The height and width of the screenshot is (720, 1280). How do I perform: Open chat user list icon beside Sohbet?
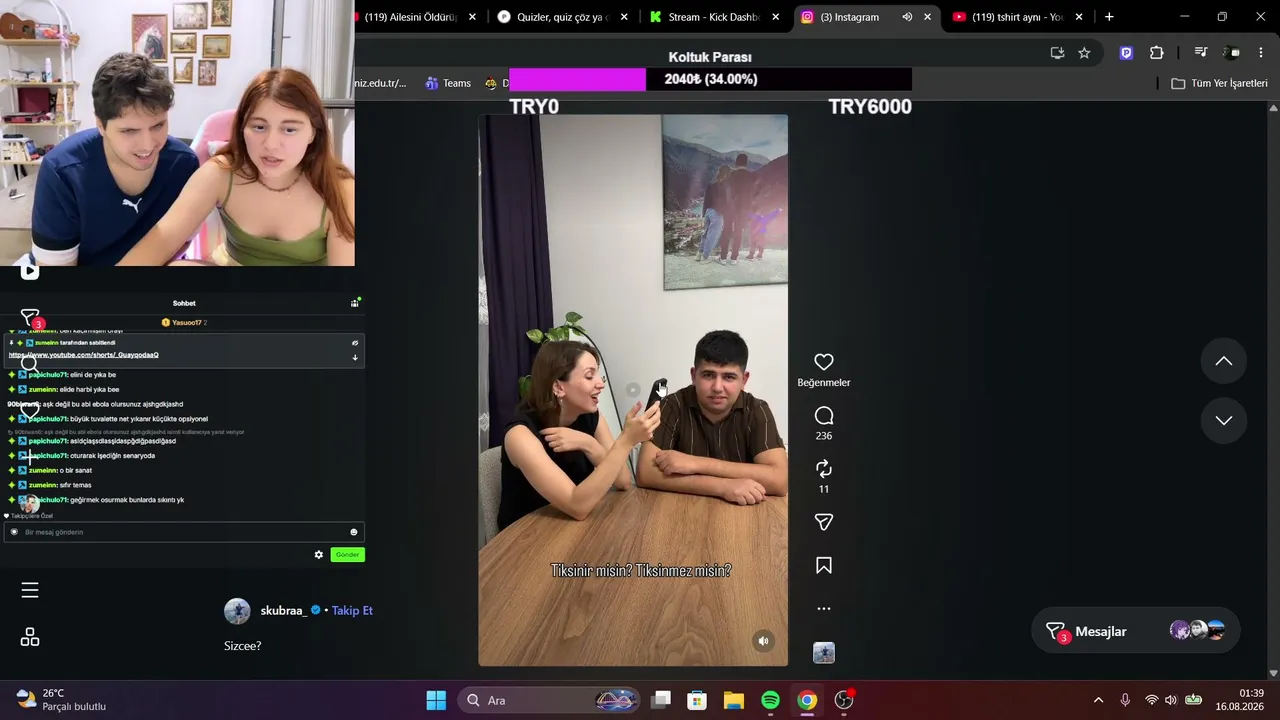click(x=354, y=302)
